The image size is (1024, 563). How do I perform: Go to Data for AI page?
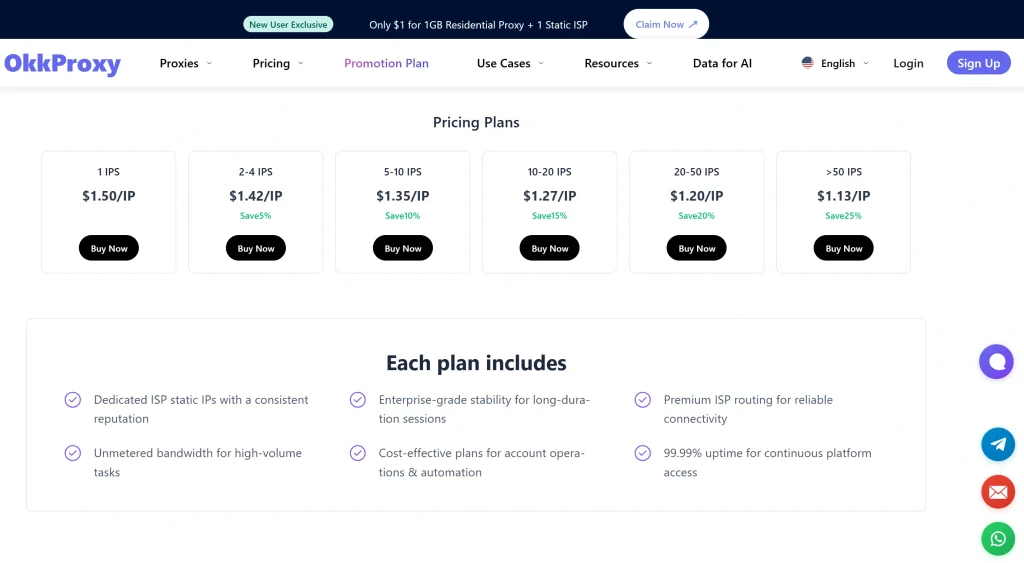click(x=722, y=63)
